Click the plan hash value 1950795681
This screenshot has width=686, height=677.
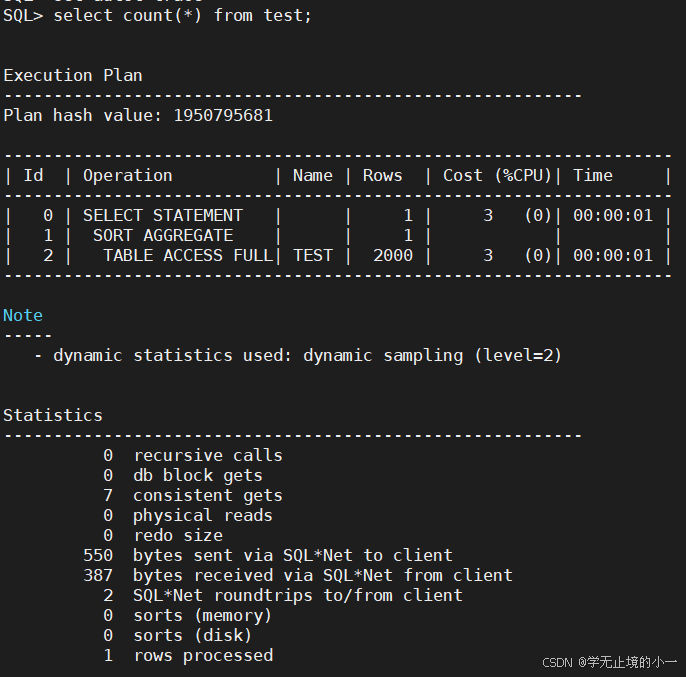click(x=223, y=115)
